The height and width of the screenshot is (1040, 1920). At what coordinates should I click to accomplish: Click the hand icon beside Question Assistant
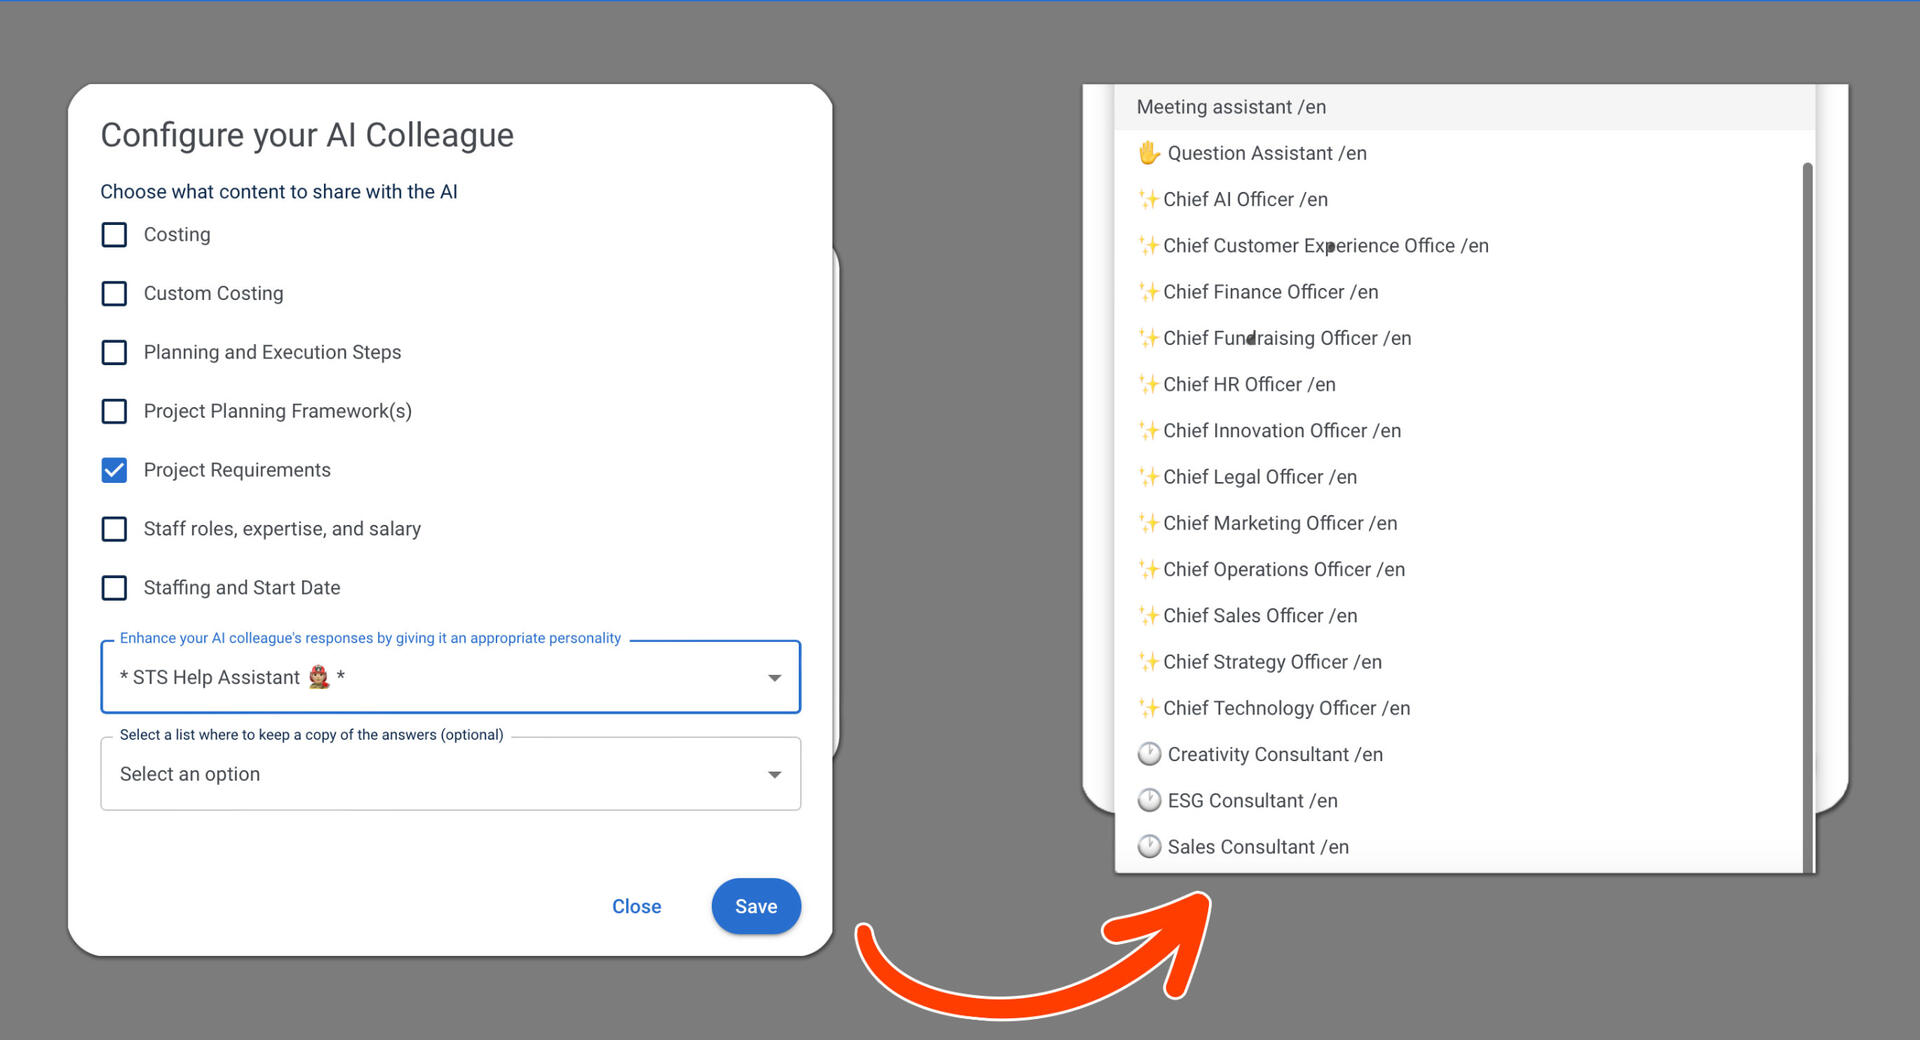1149,153
